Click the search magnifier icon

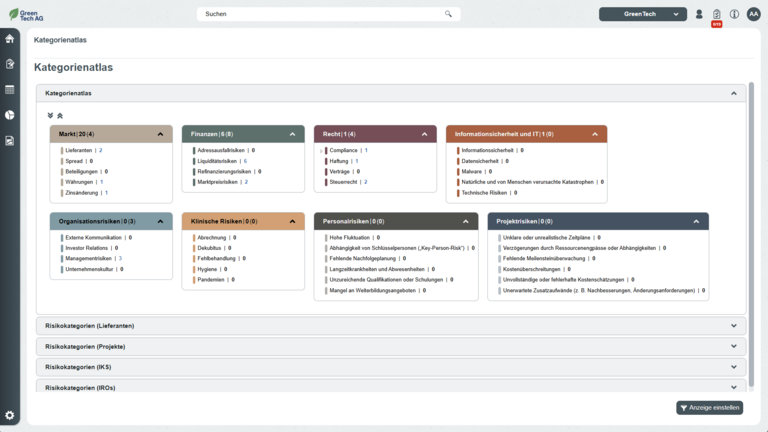click(x=449, y=14)
